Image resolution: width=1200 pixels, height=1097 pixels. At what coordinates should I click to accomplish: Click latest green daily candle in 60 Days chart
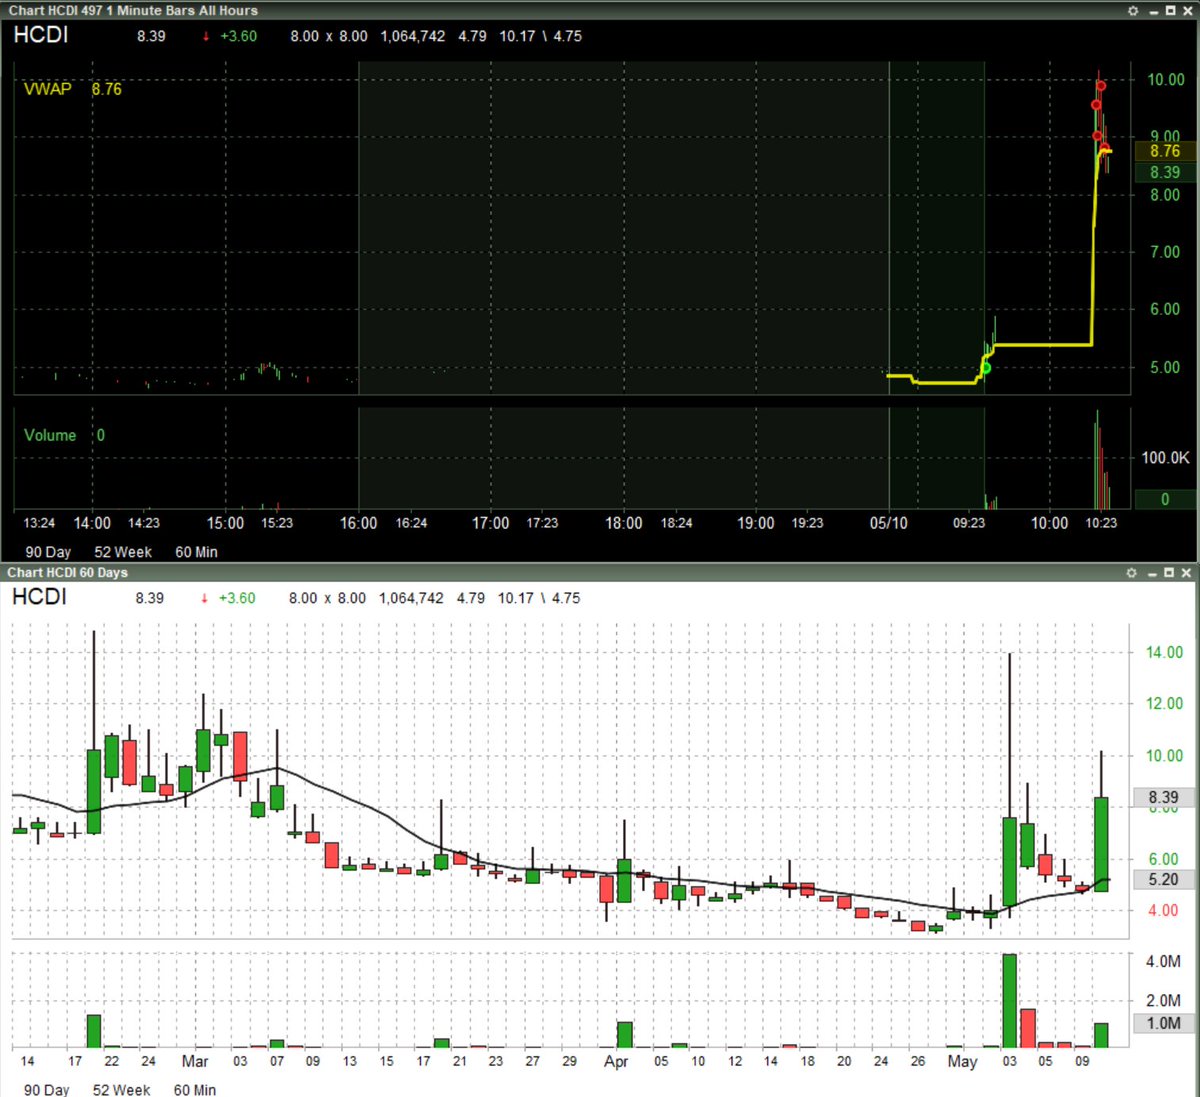(x=1101, y=844)
